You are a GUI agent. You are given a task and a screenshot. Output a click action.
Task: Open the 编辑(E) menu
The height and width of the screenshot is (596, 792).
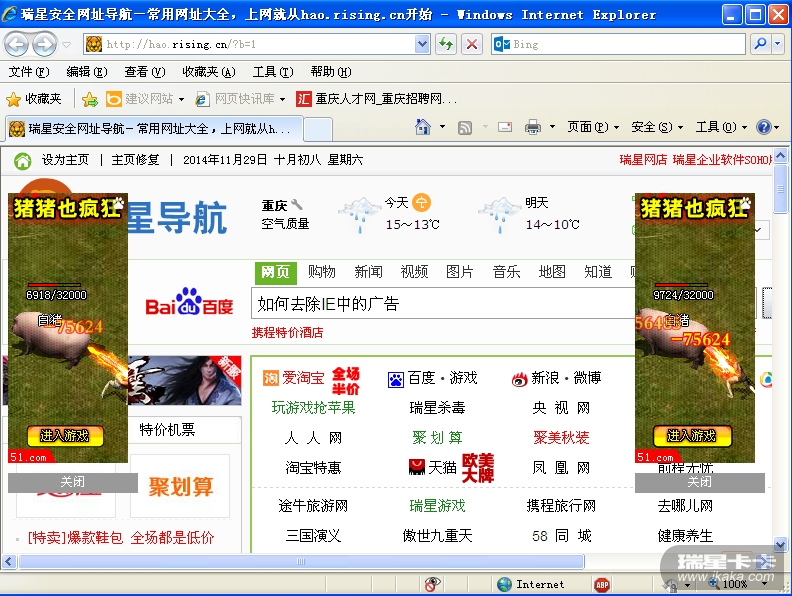(x=87, y=72)
